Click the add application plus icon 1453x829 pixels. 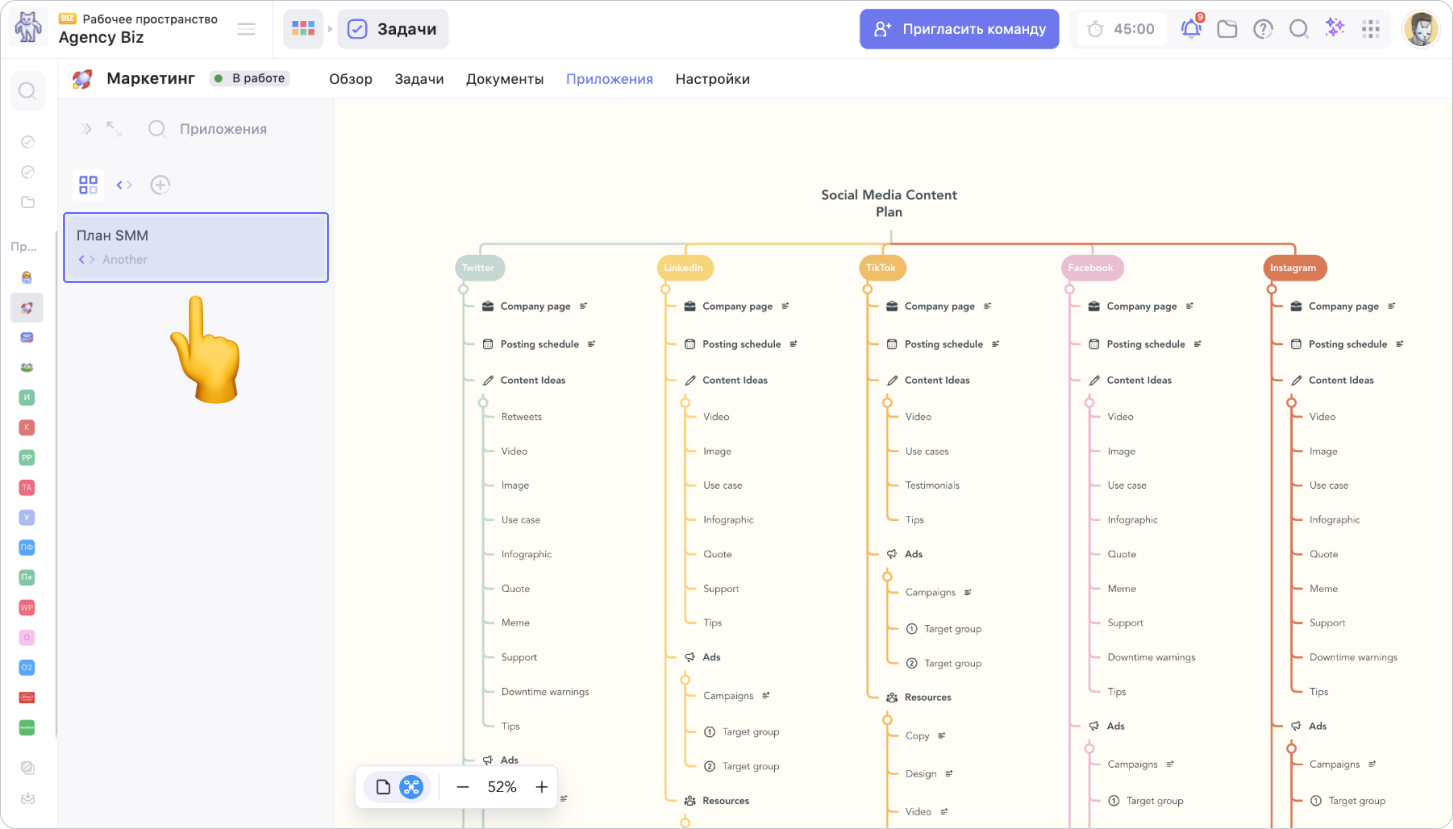(x=160, y=185)
